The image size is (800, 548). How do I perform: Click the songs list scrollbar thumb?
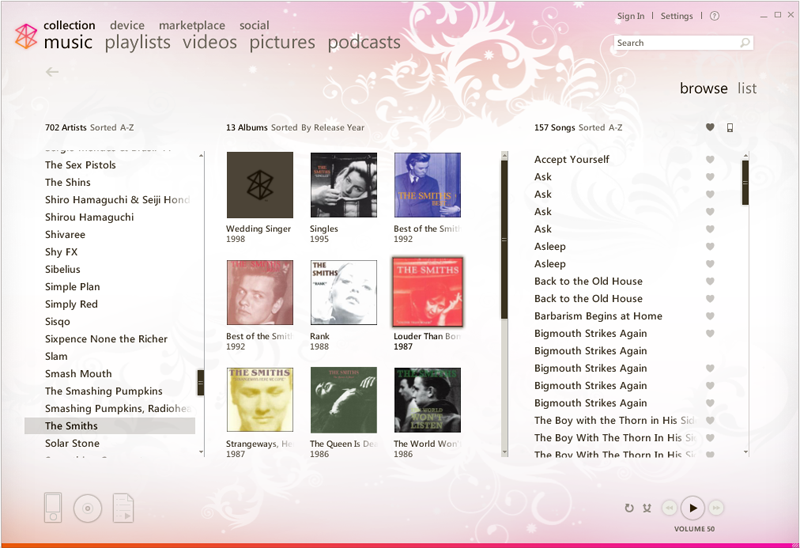click(x=745, y=183)
